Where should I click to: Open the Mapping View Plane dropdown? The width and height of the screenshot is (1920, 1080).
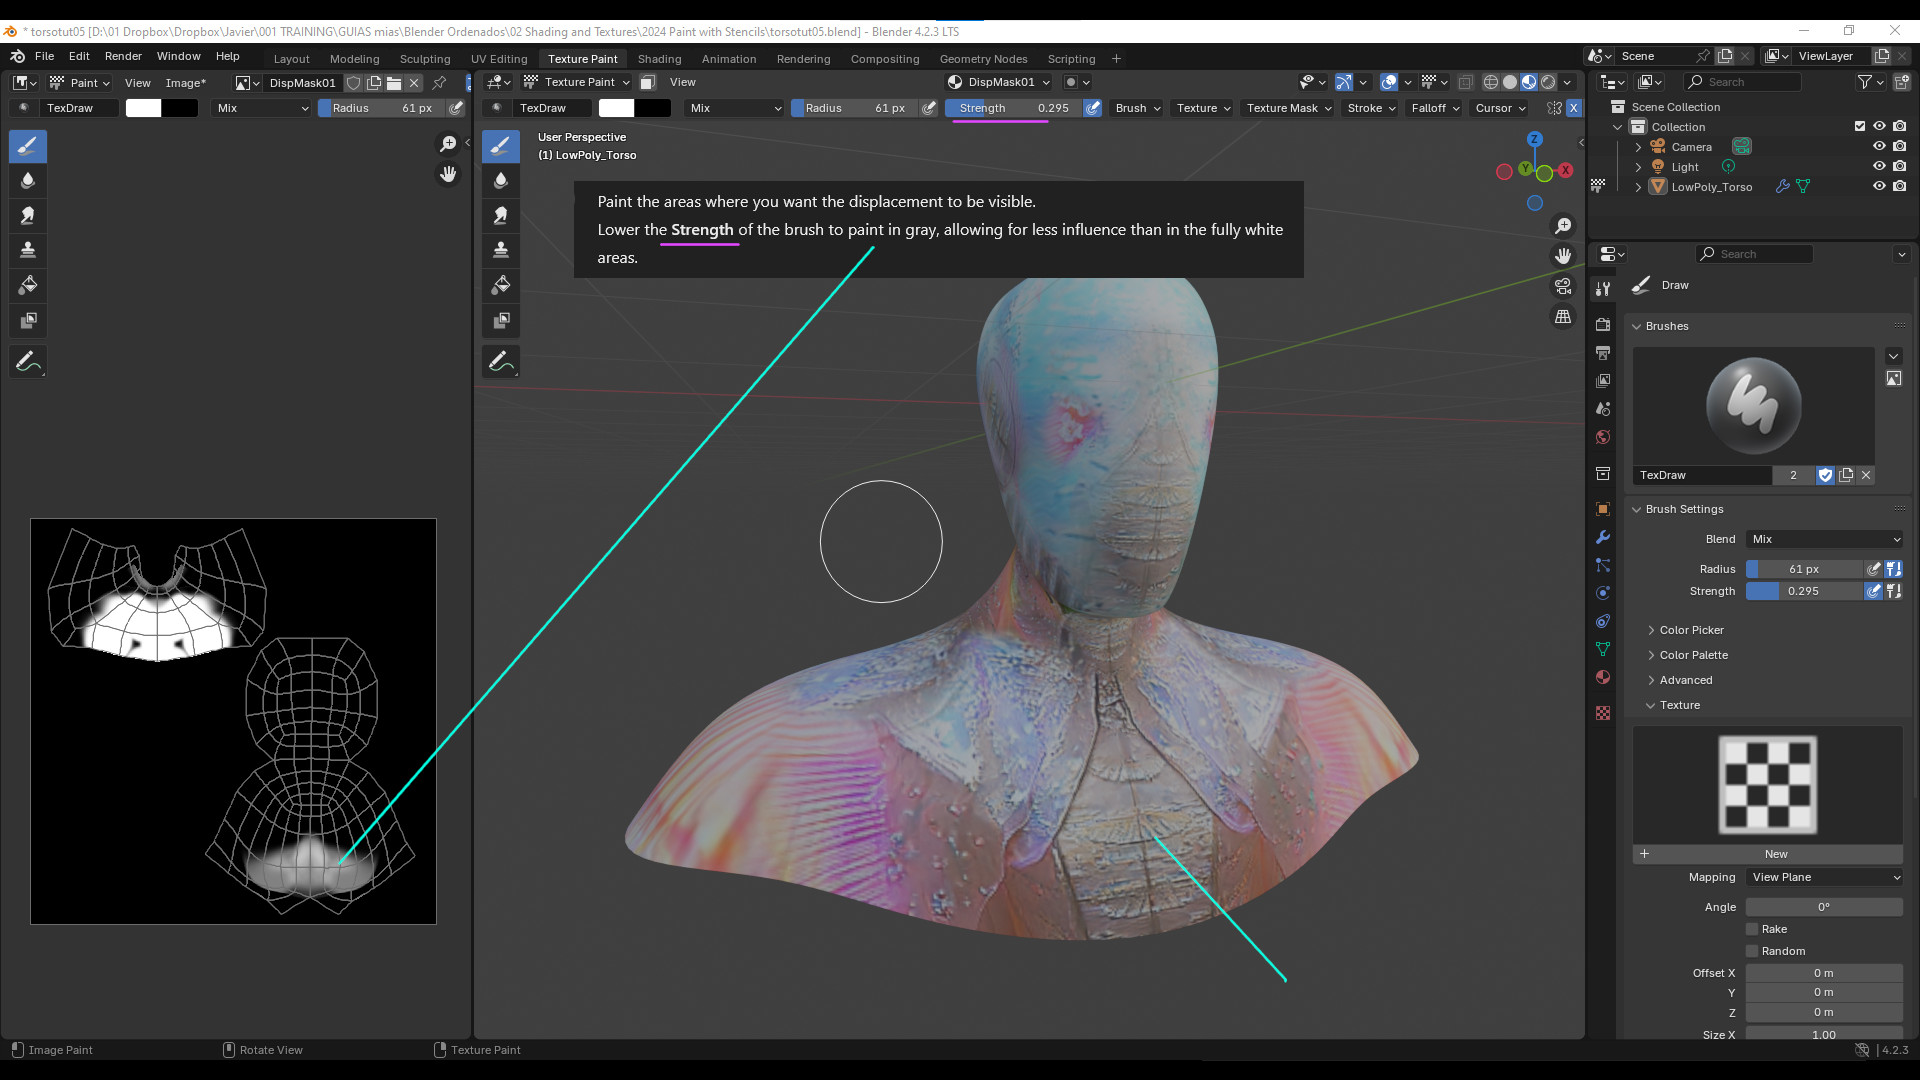coord(1824,877)
